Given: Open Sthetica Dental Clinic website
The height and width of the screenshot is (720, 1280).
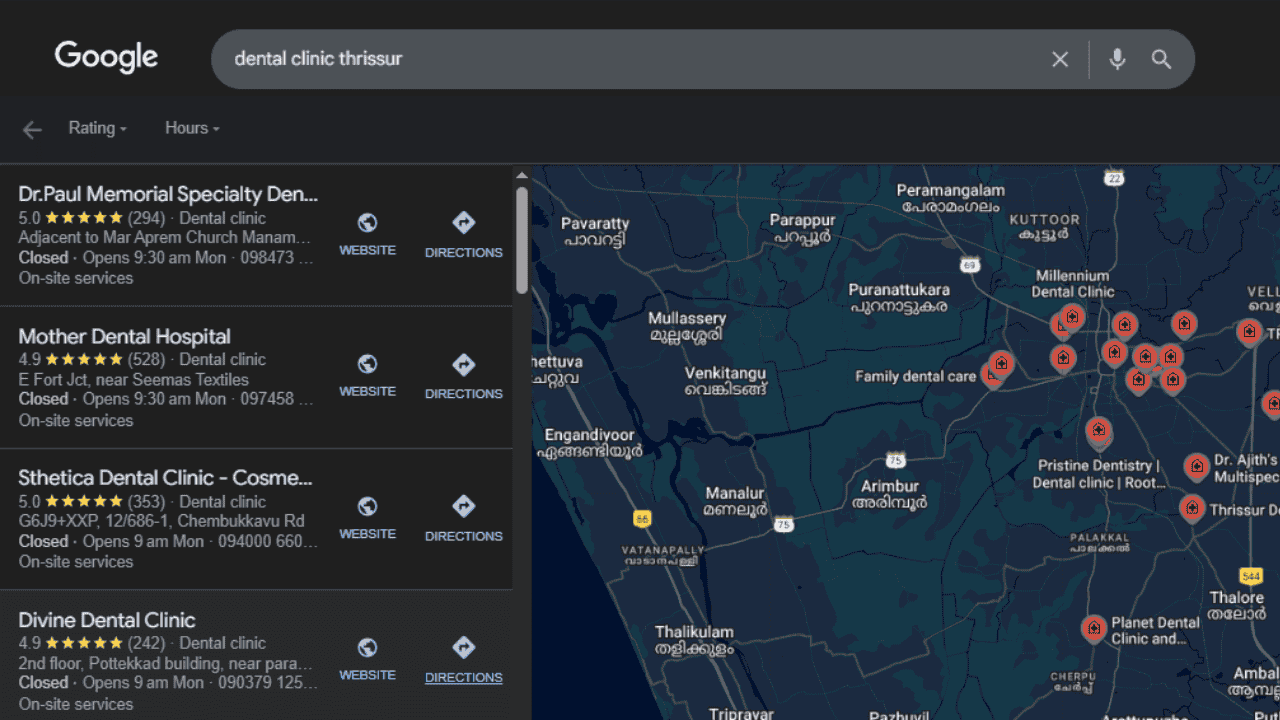Looking at the screenshot, I should click(367, 518).
